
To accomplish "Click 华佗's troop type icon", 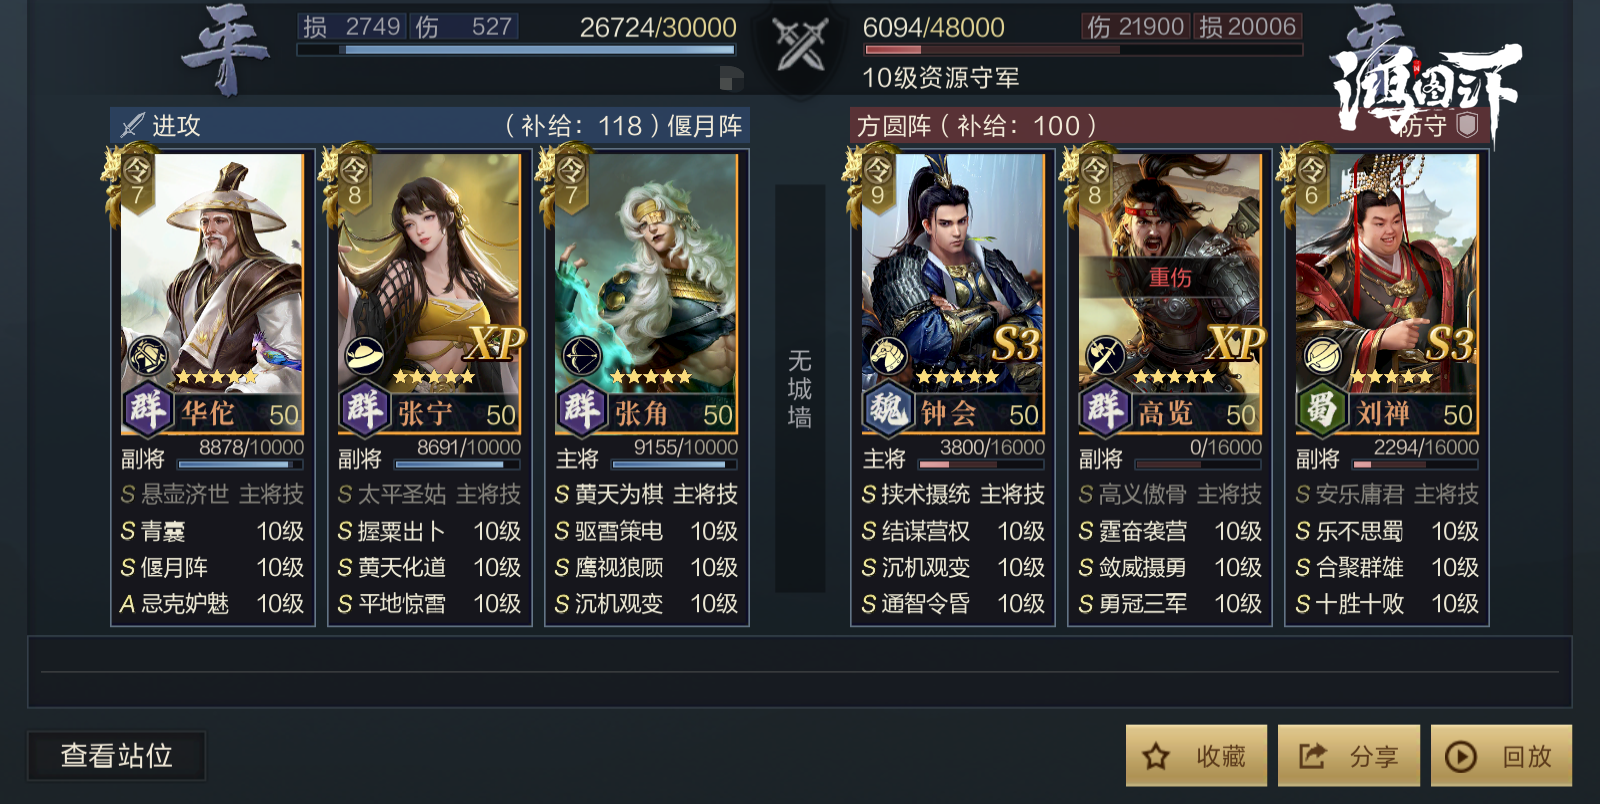I will coord(147,355).
